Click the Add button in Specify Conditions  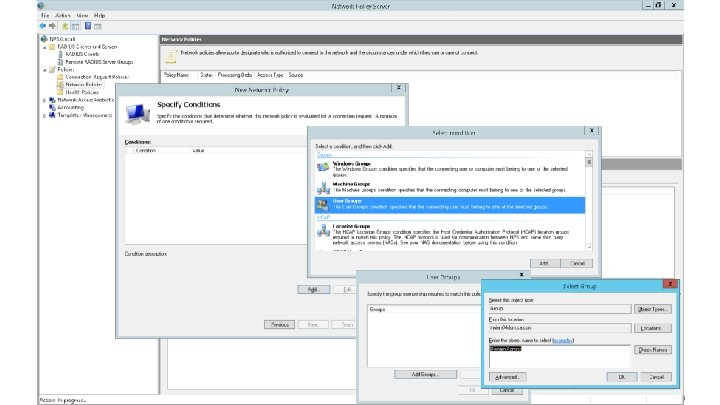pos(313,290)
